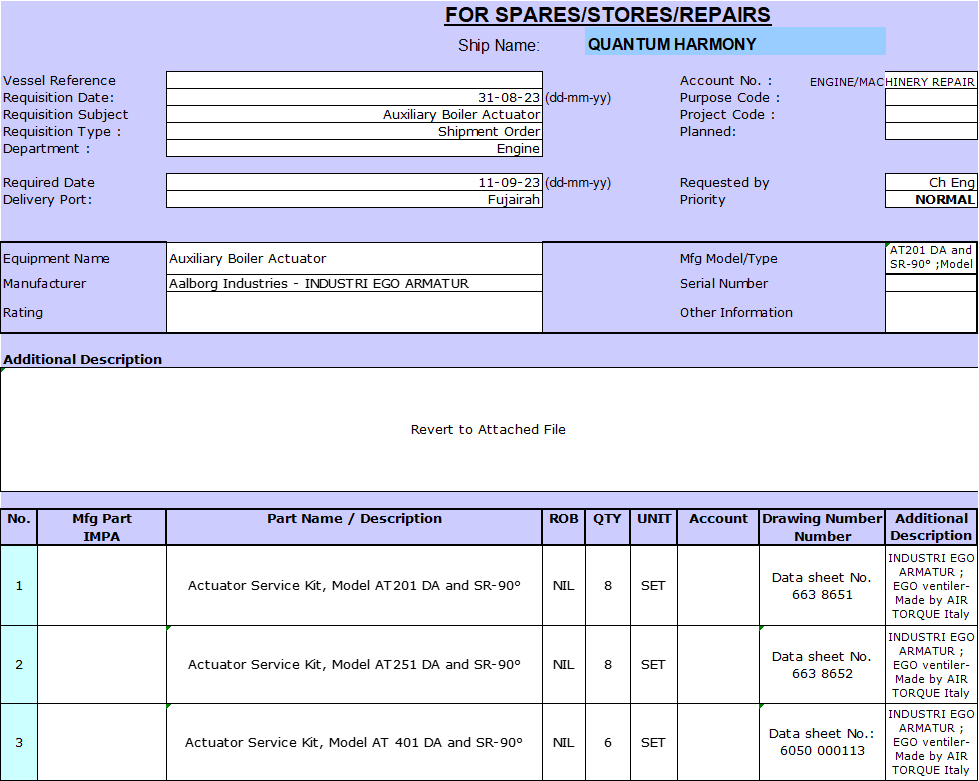Screen dimensions: 979x781
Task: Select the Model AT251 DA part description cell
Action: pos(354,665)
